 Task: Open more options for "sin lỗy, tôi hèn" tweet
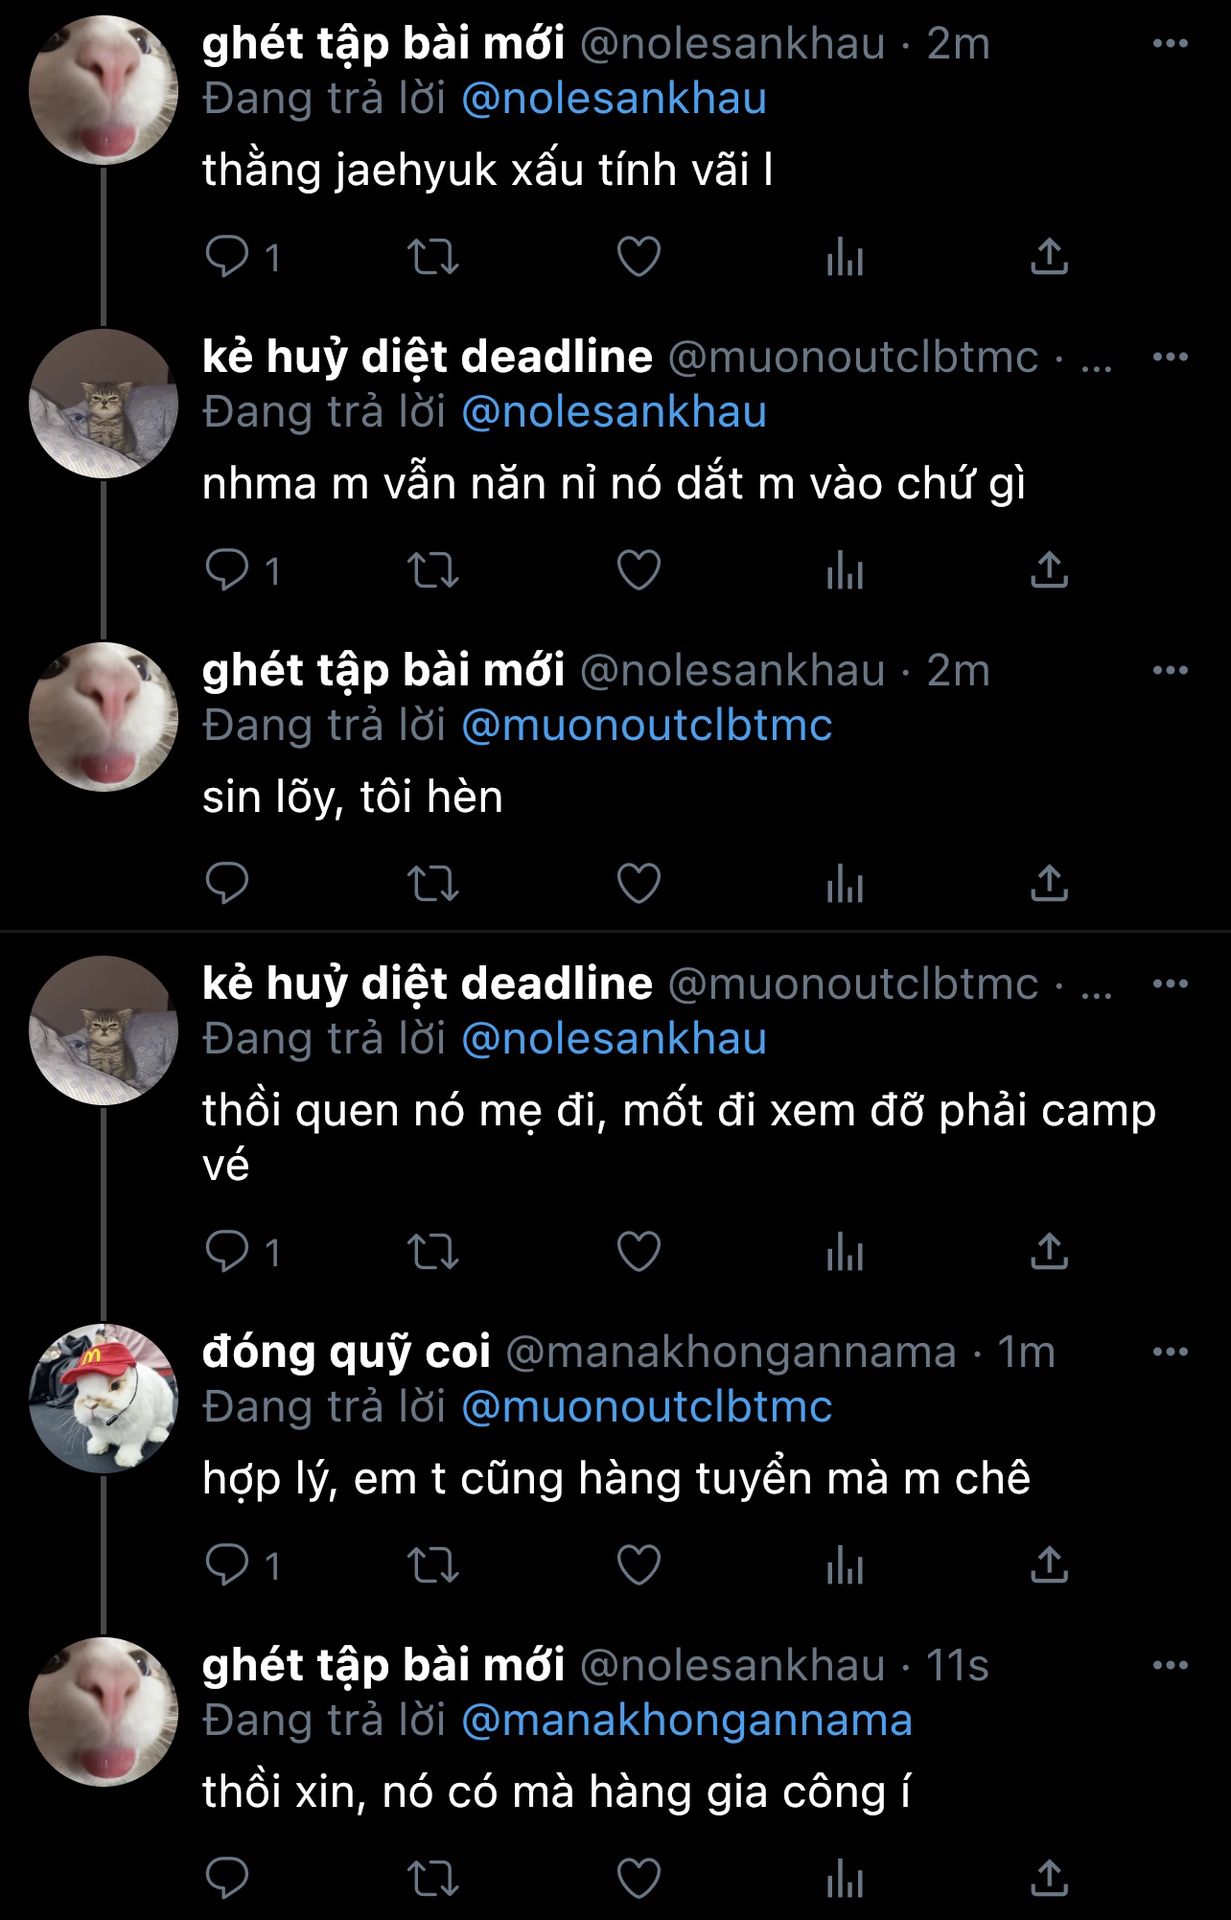pyautogui.click(x=1170, y=670)
